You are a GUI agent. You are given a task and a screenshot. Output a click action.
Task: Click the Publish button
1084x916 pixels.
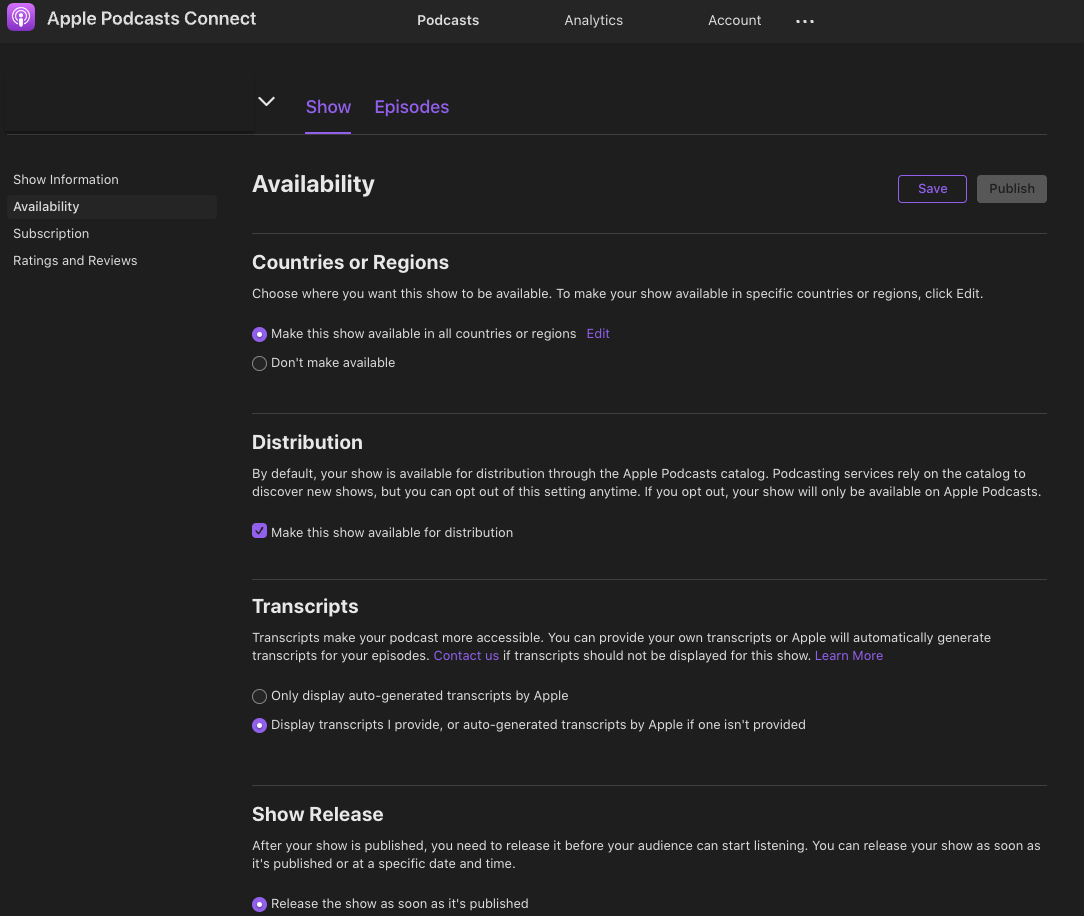click(1011, 189)
